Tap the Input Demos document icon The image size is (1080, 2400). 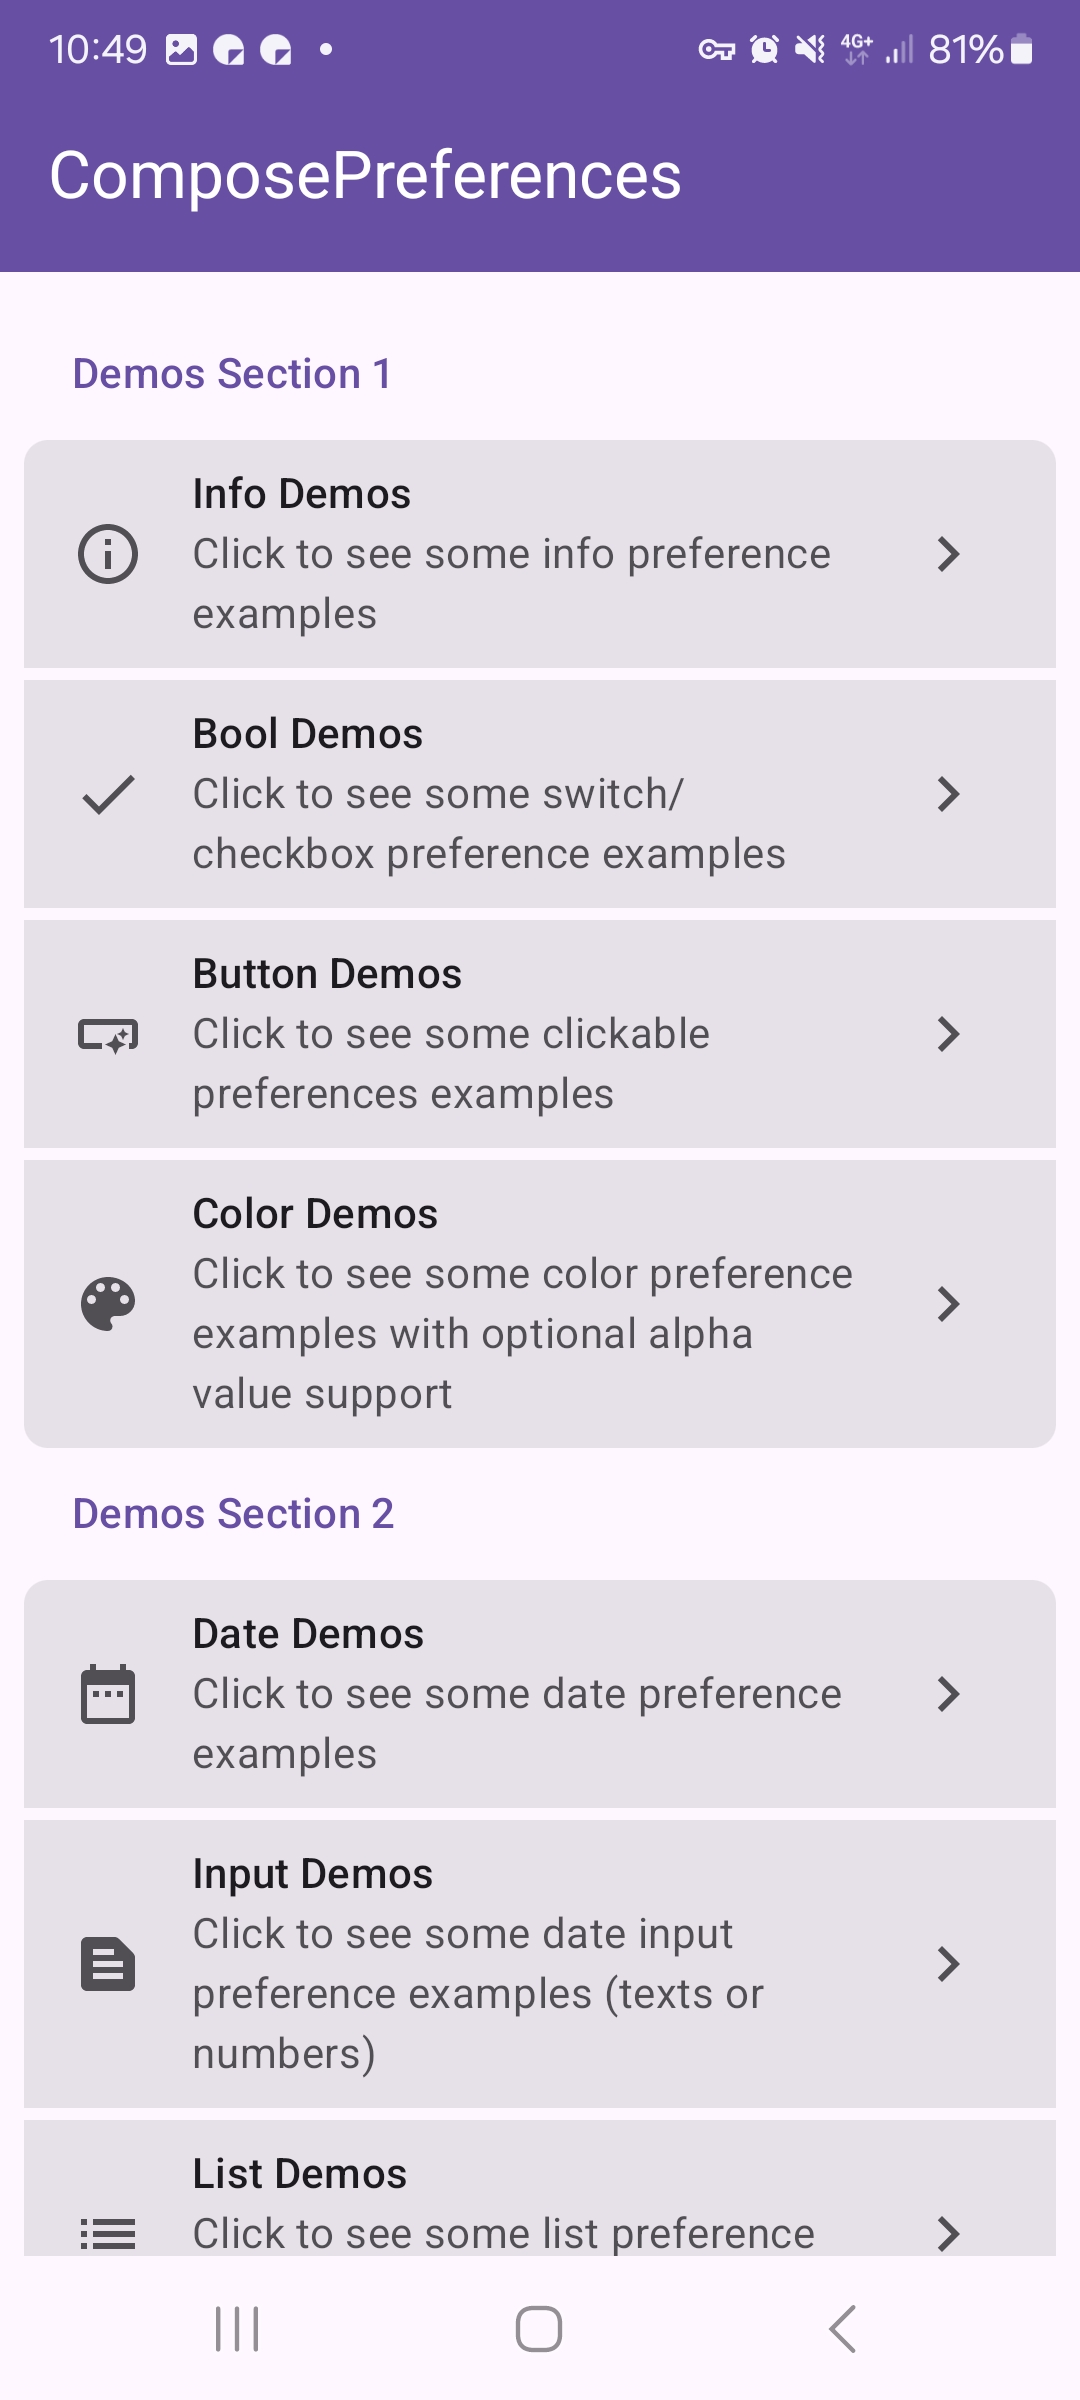click(108, 1964)
